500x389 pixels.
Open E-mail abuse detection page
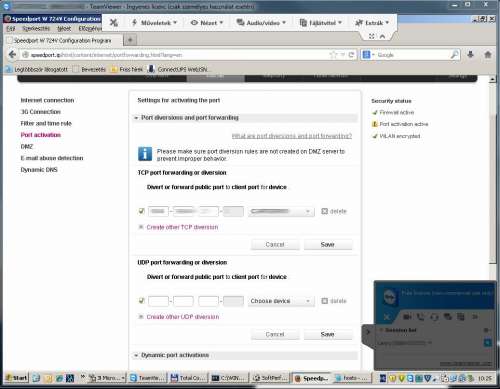coord(52,158)
